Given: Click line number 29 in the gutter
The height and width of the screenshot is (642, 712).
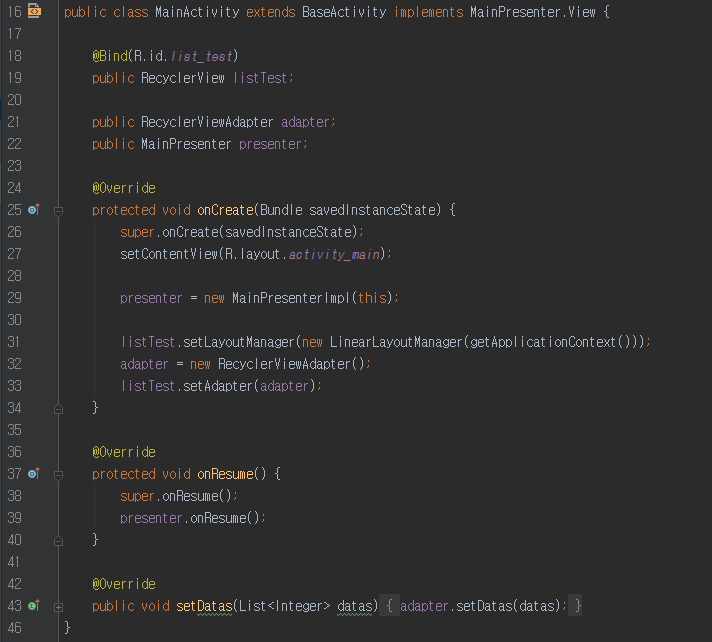Looking at the screenshot, I should [x=15, y=298].
